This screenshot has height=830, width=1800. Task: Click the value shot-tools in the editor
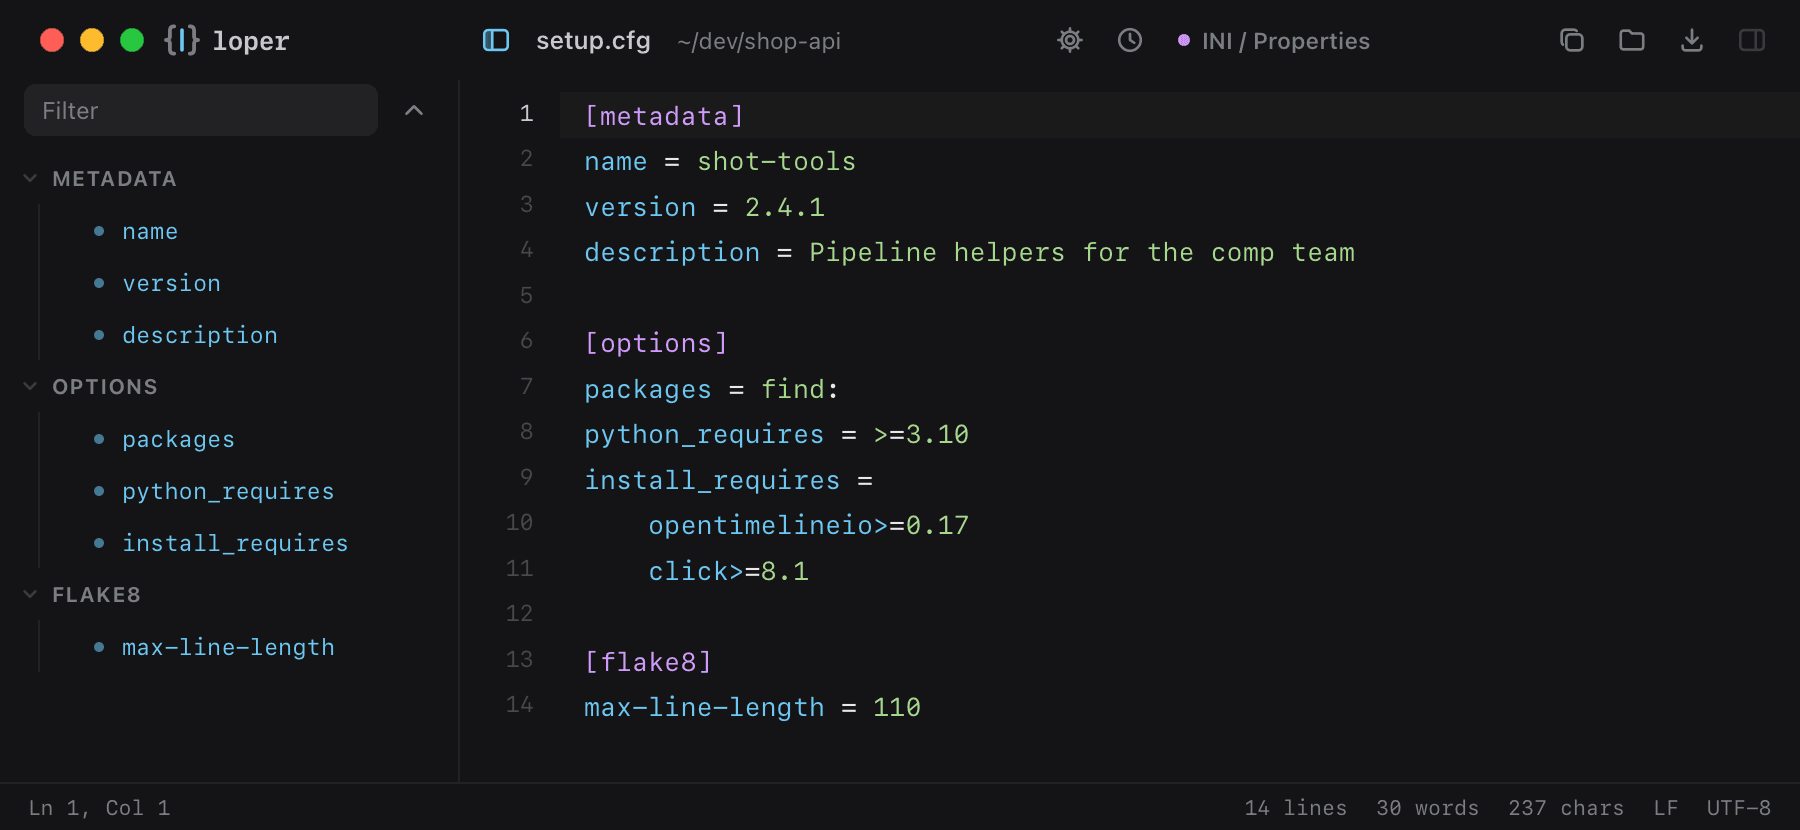coord(776,161)
